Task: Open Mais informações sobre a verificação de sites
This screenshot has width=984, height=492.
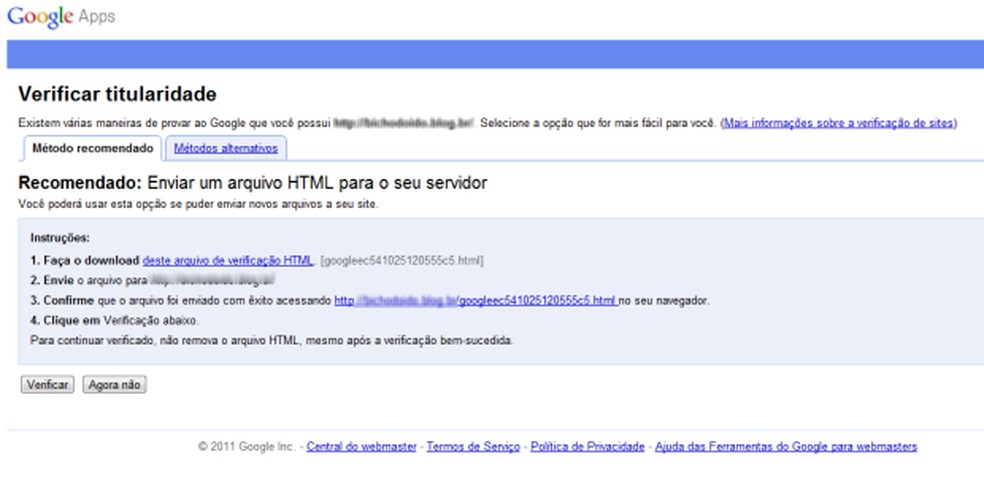Action: coord(838,123)
